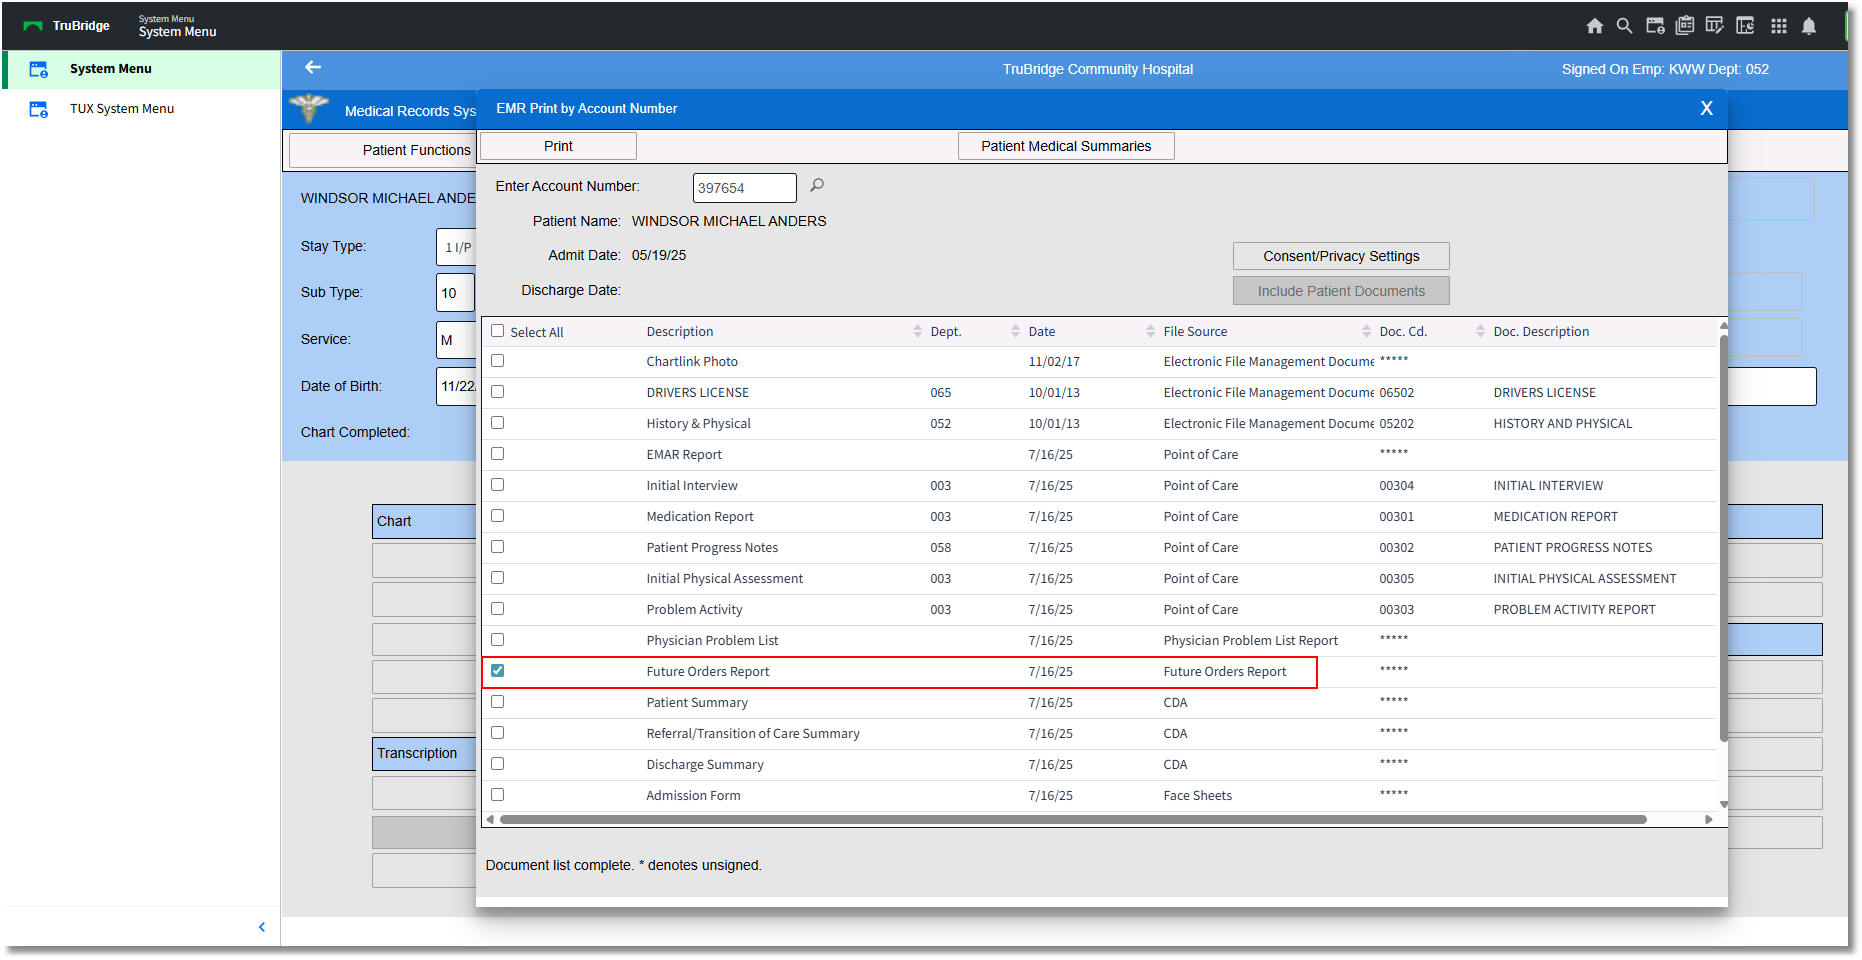Click the Enter Account Number field

(745, 188)
